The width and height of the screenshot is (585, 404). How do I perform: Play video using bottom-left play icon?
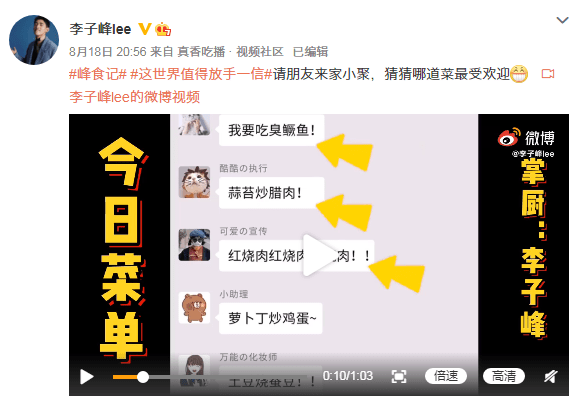87,377
